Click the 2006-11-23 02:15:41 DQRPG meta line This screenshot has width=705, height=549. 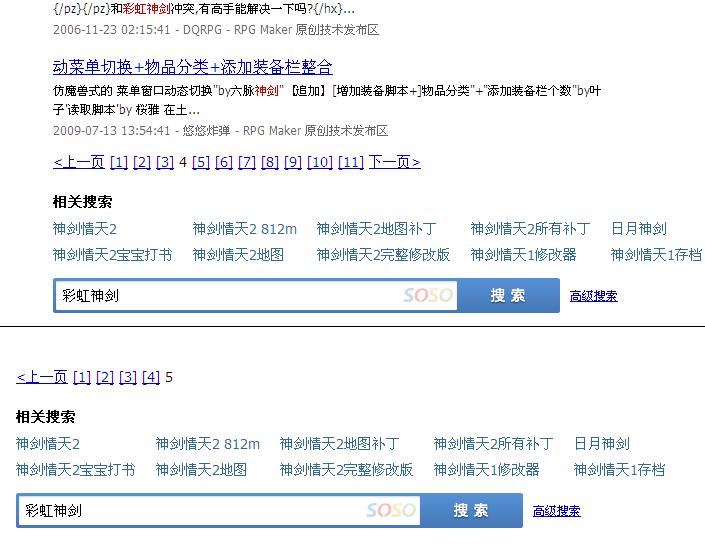point(216,30)
